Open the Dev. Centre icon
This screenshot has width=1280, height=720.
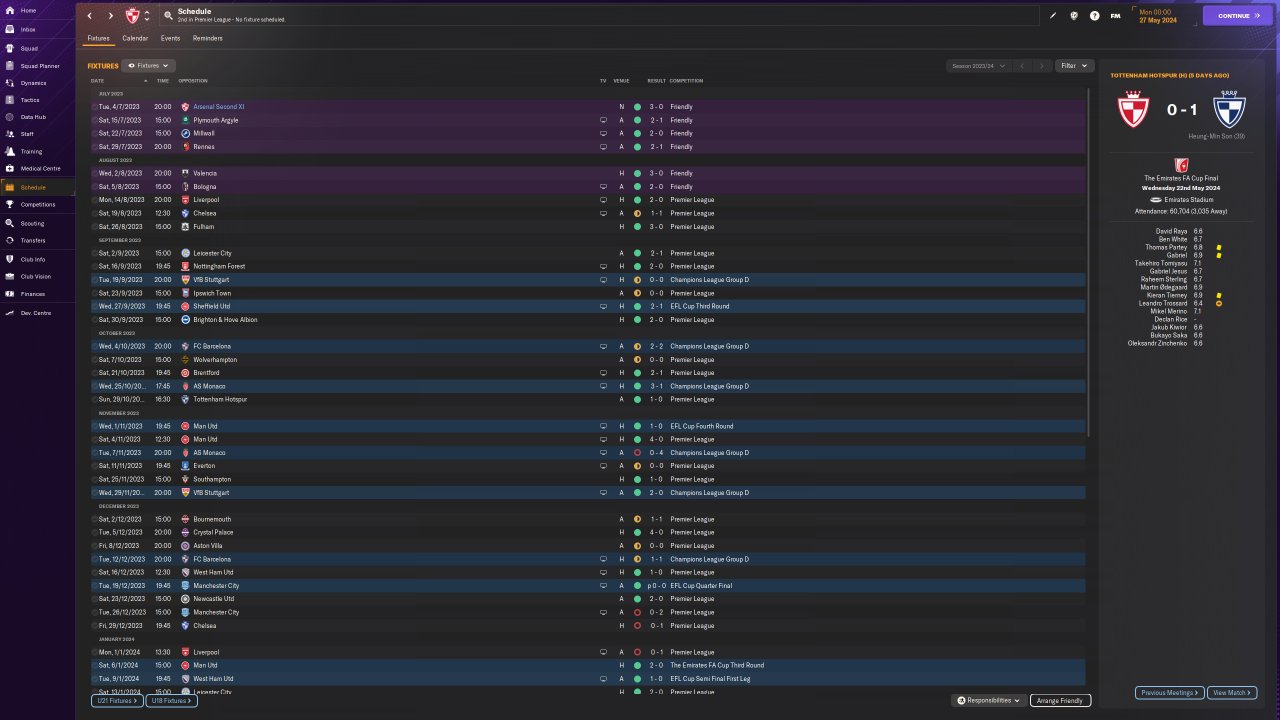[x=9, y=313]
